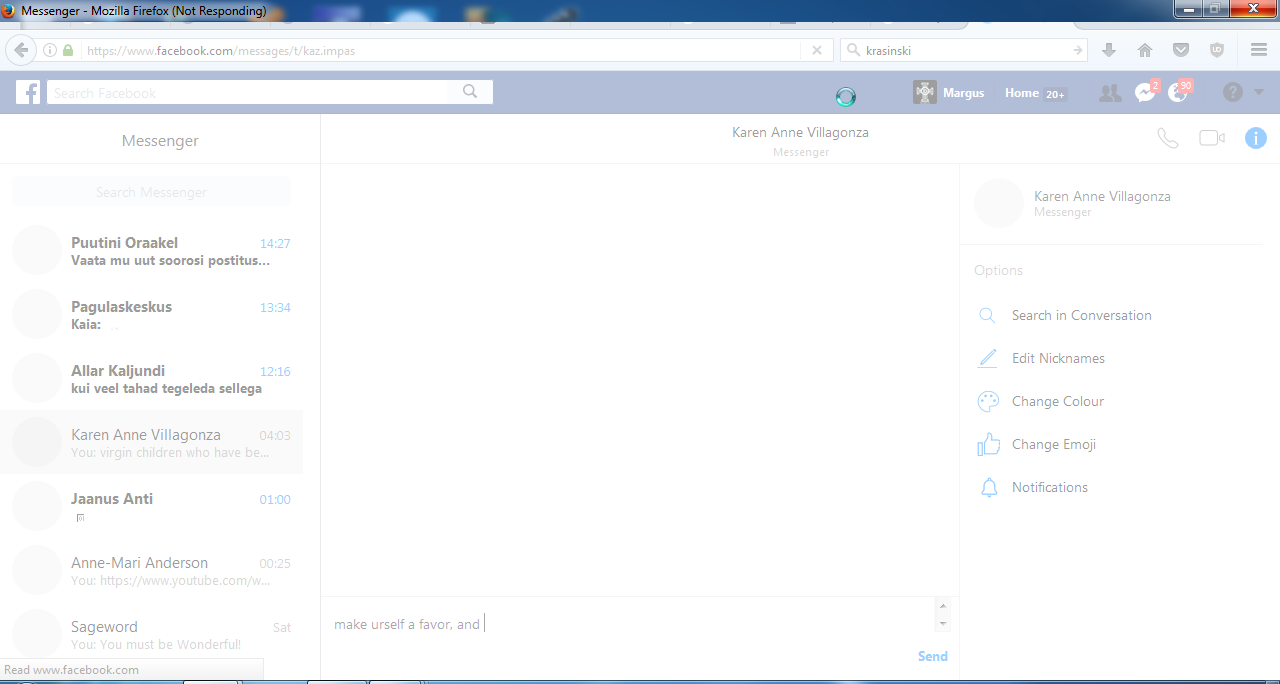Click scroll down arrow in message box
The width and height of the screenshot is (1280, 684).
pos(942,624)
